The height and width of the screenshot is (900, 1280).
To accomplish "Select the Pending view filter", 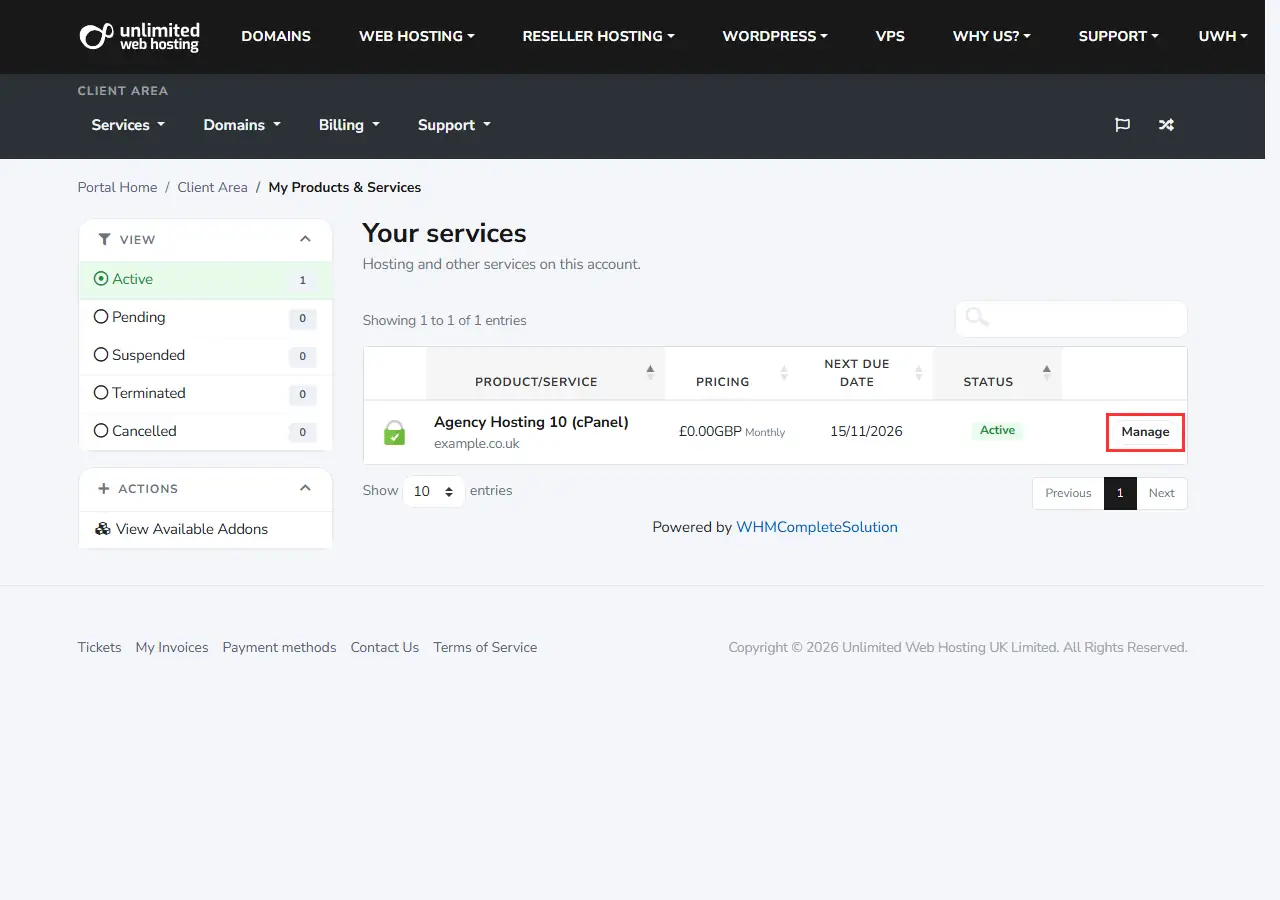I will pos(205,318).
